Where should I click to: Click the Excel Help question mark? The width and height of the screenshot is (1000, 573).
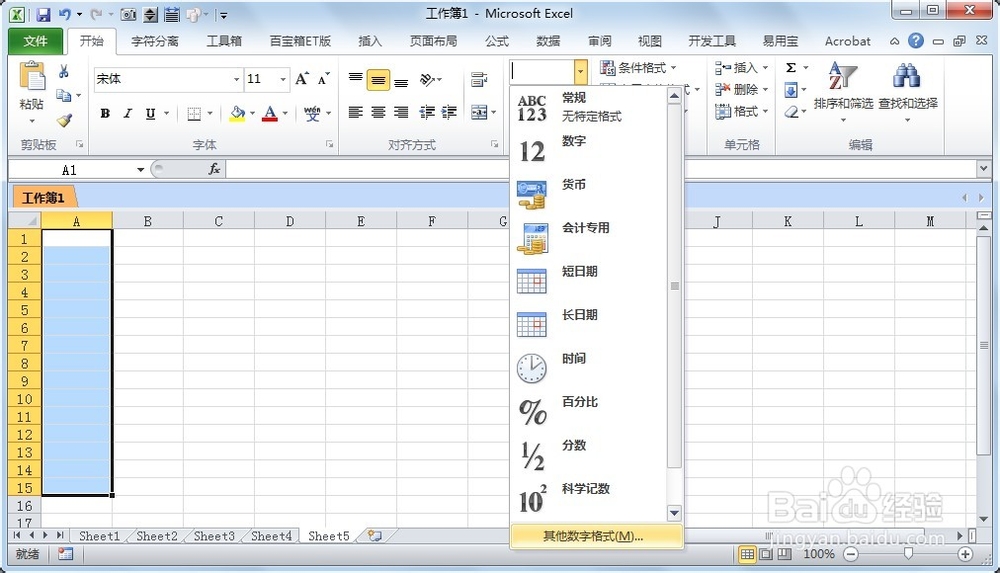916,41
